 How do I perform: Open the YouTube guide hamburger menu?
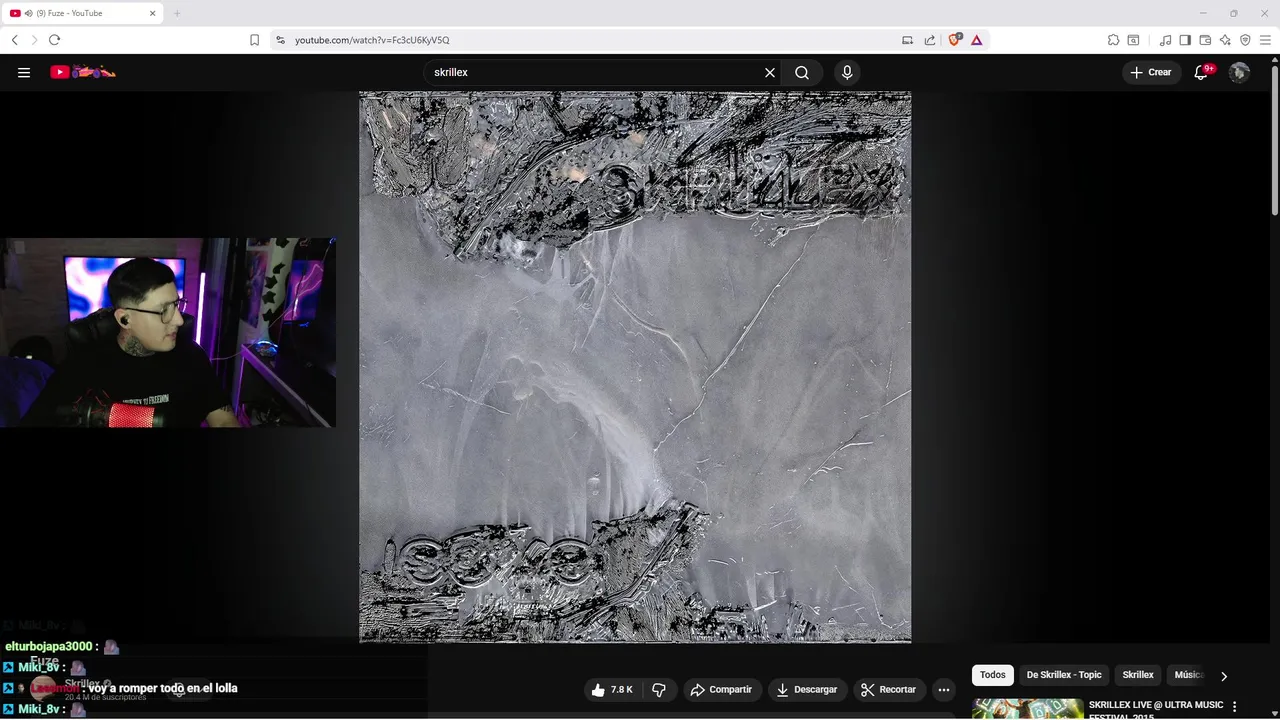coord(24,72)
